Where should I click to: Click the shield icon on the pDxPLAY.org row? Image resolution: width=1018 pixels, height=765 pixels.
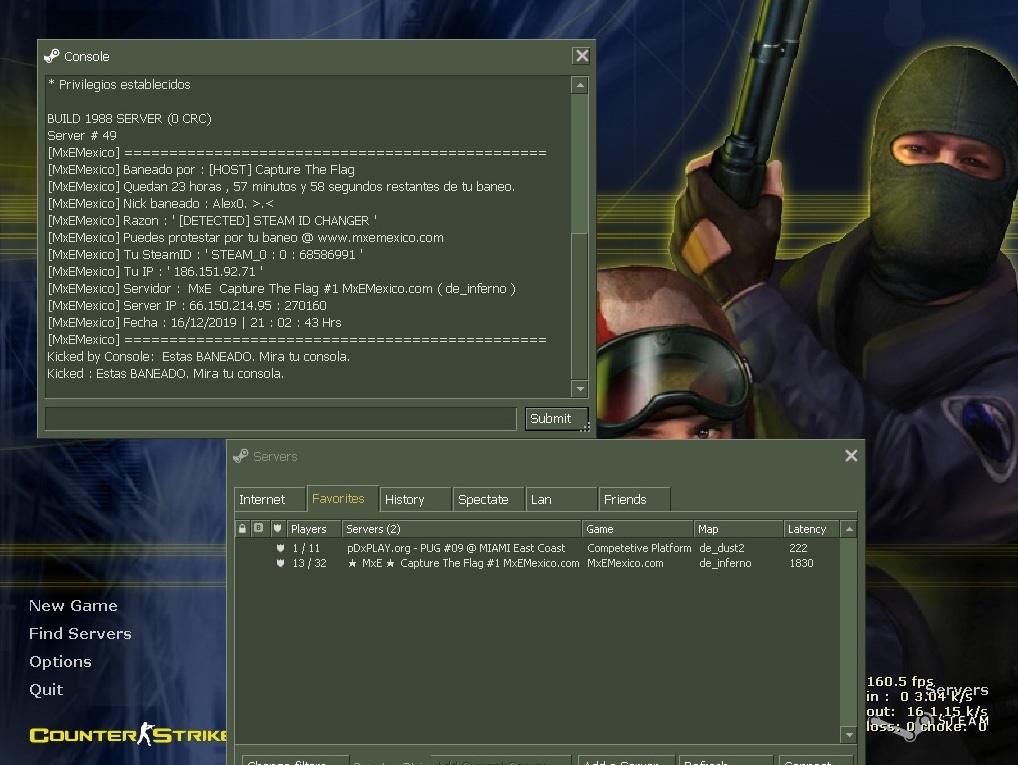point(280,548)
